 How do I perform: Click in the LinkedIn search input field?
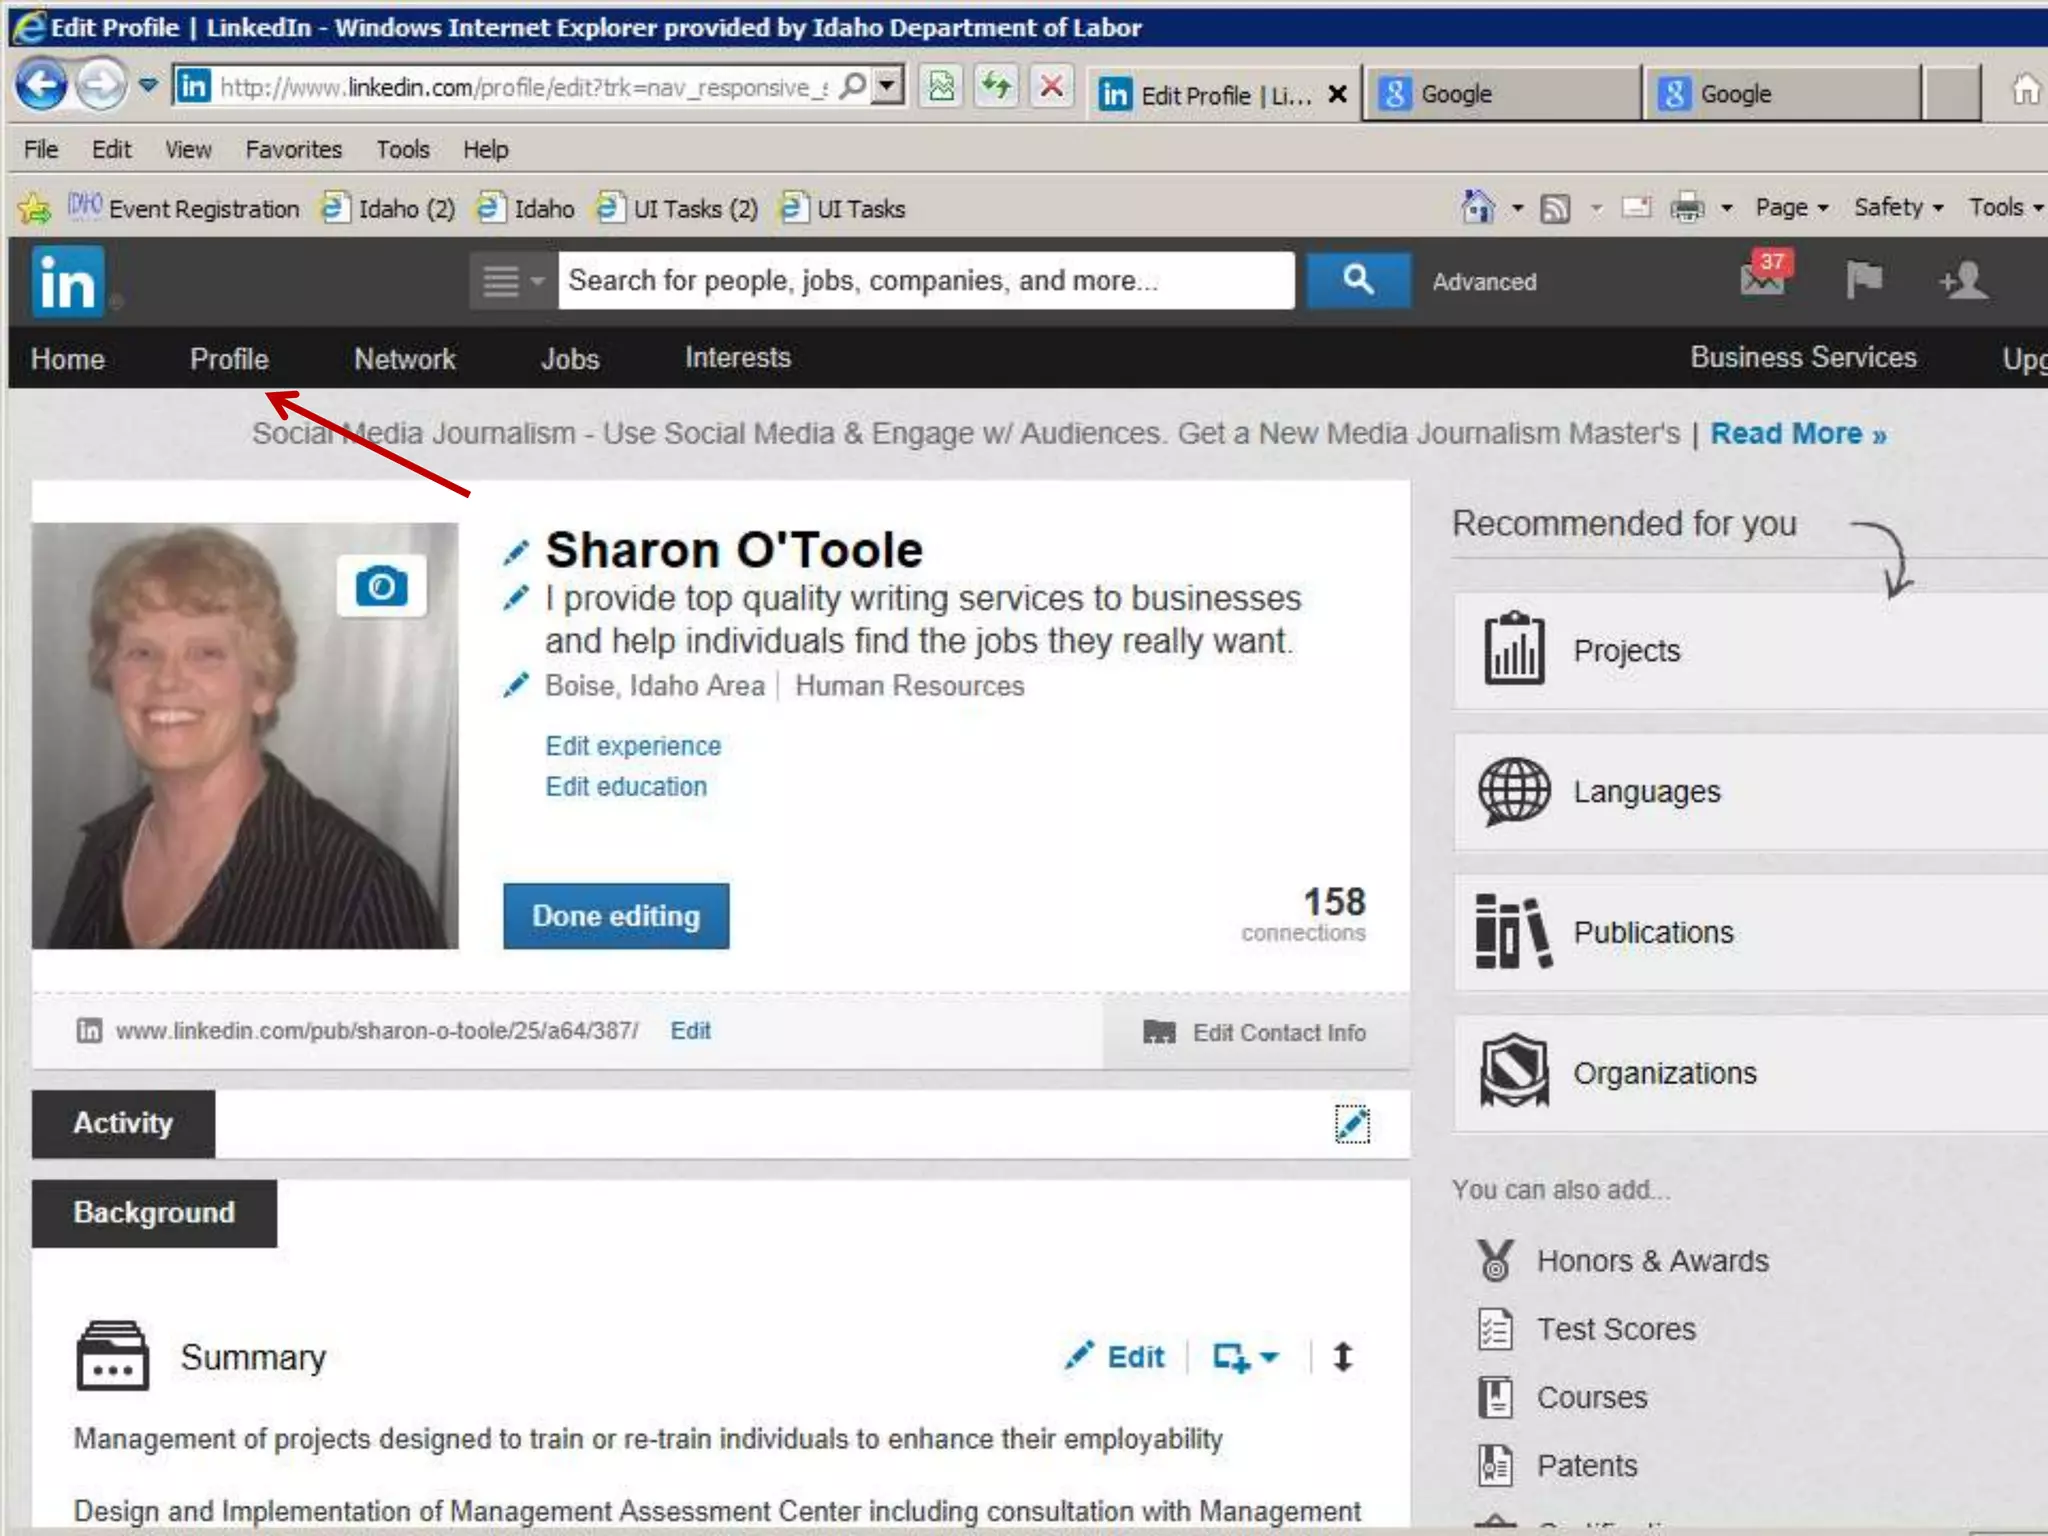click(x=925, y=281)
